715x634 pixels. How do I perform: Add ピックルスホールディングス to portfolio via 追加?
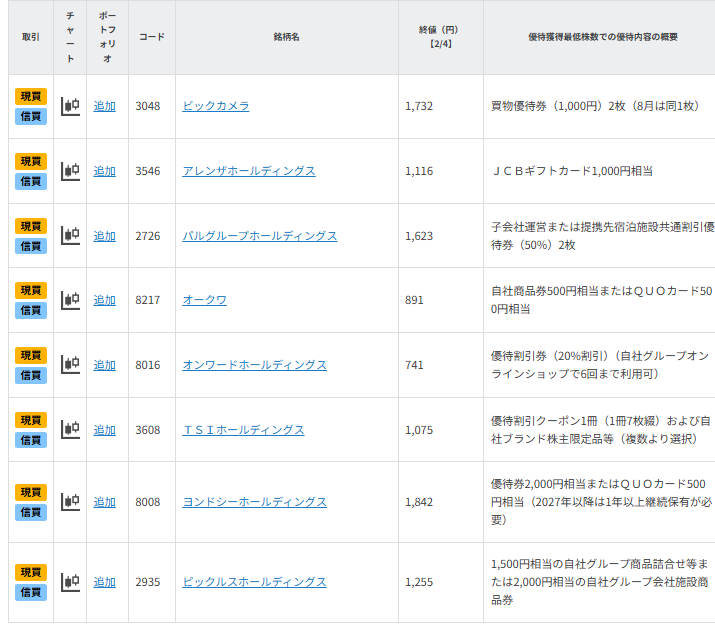[x=104, y=582]
